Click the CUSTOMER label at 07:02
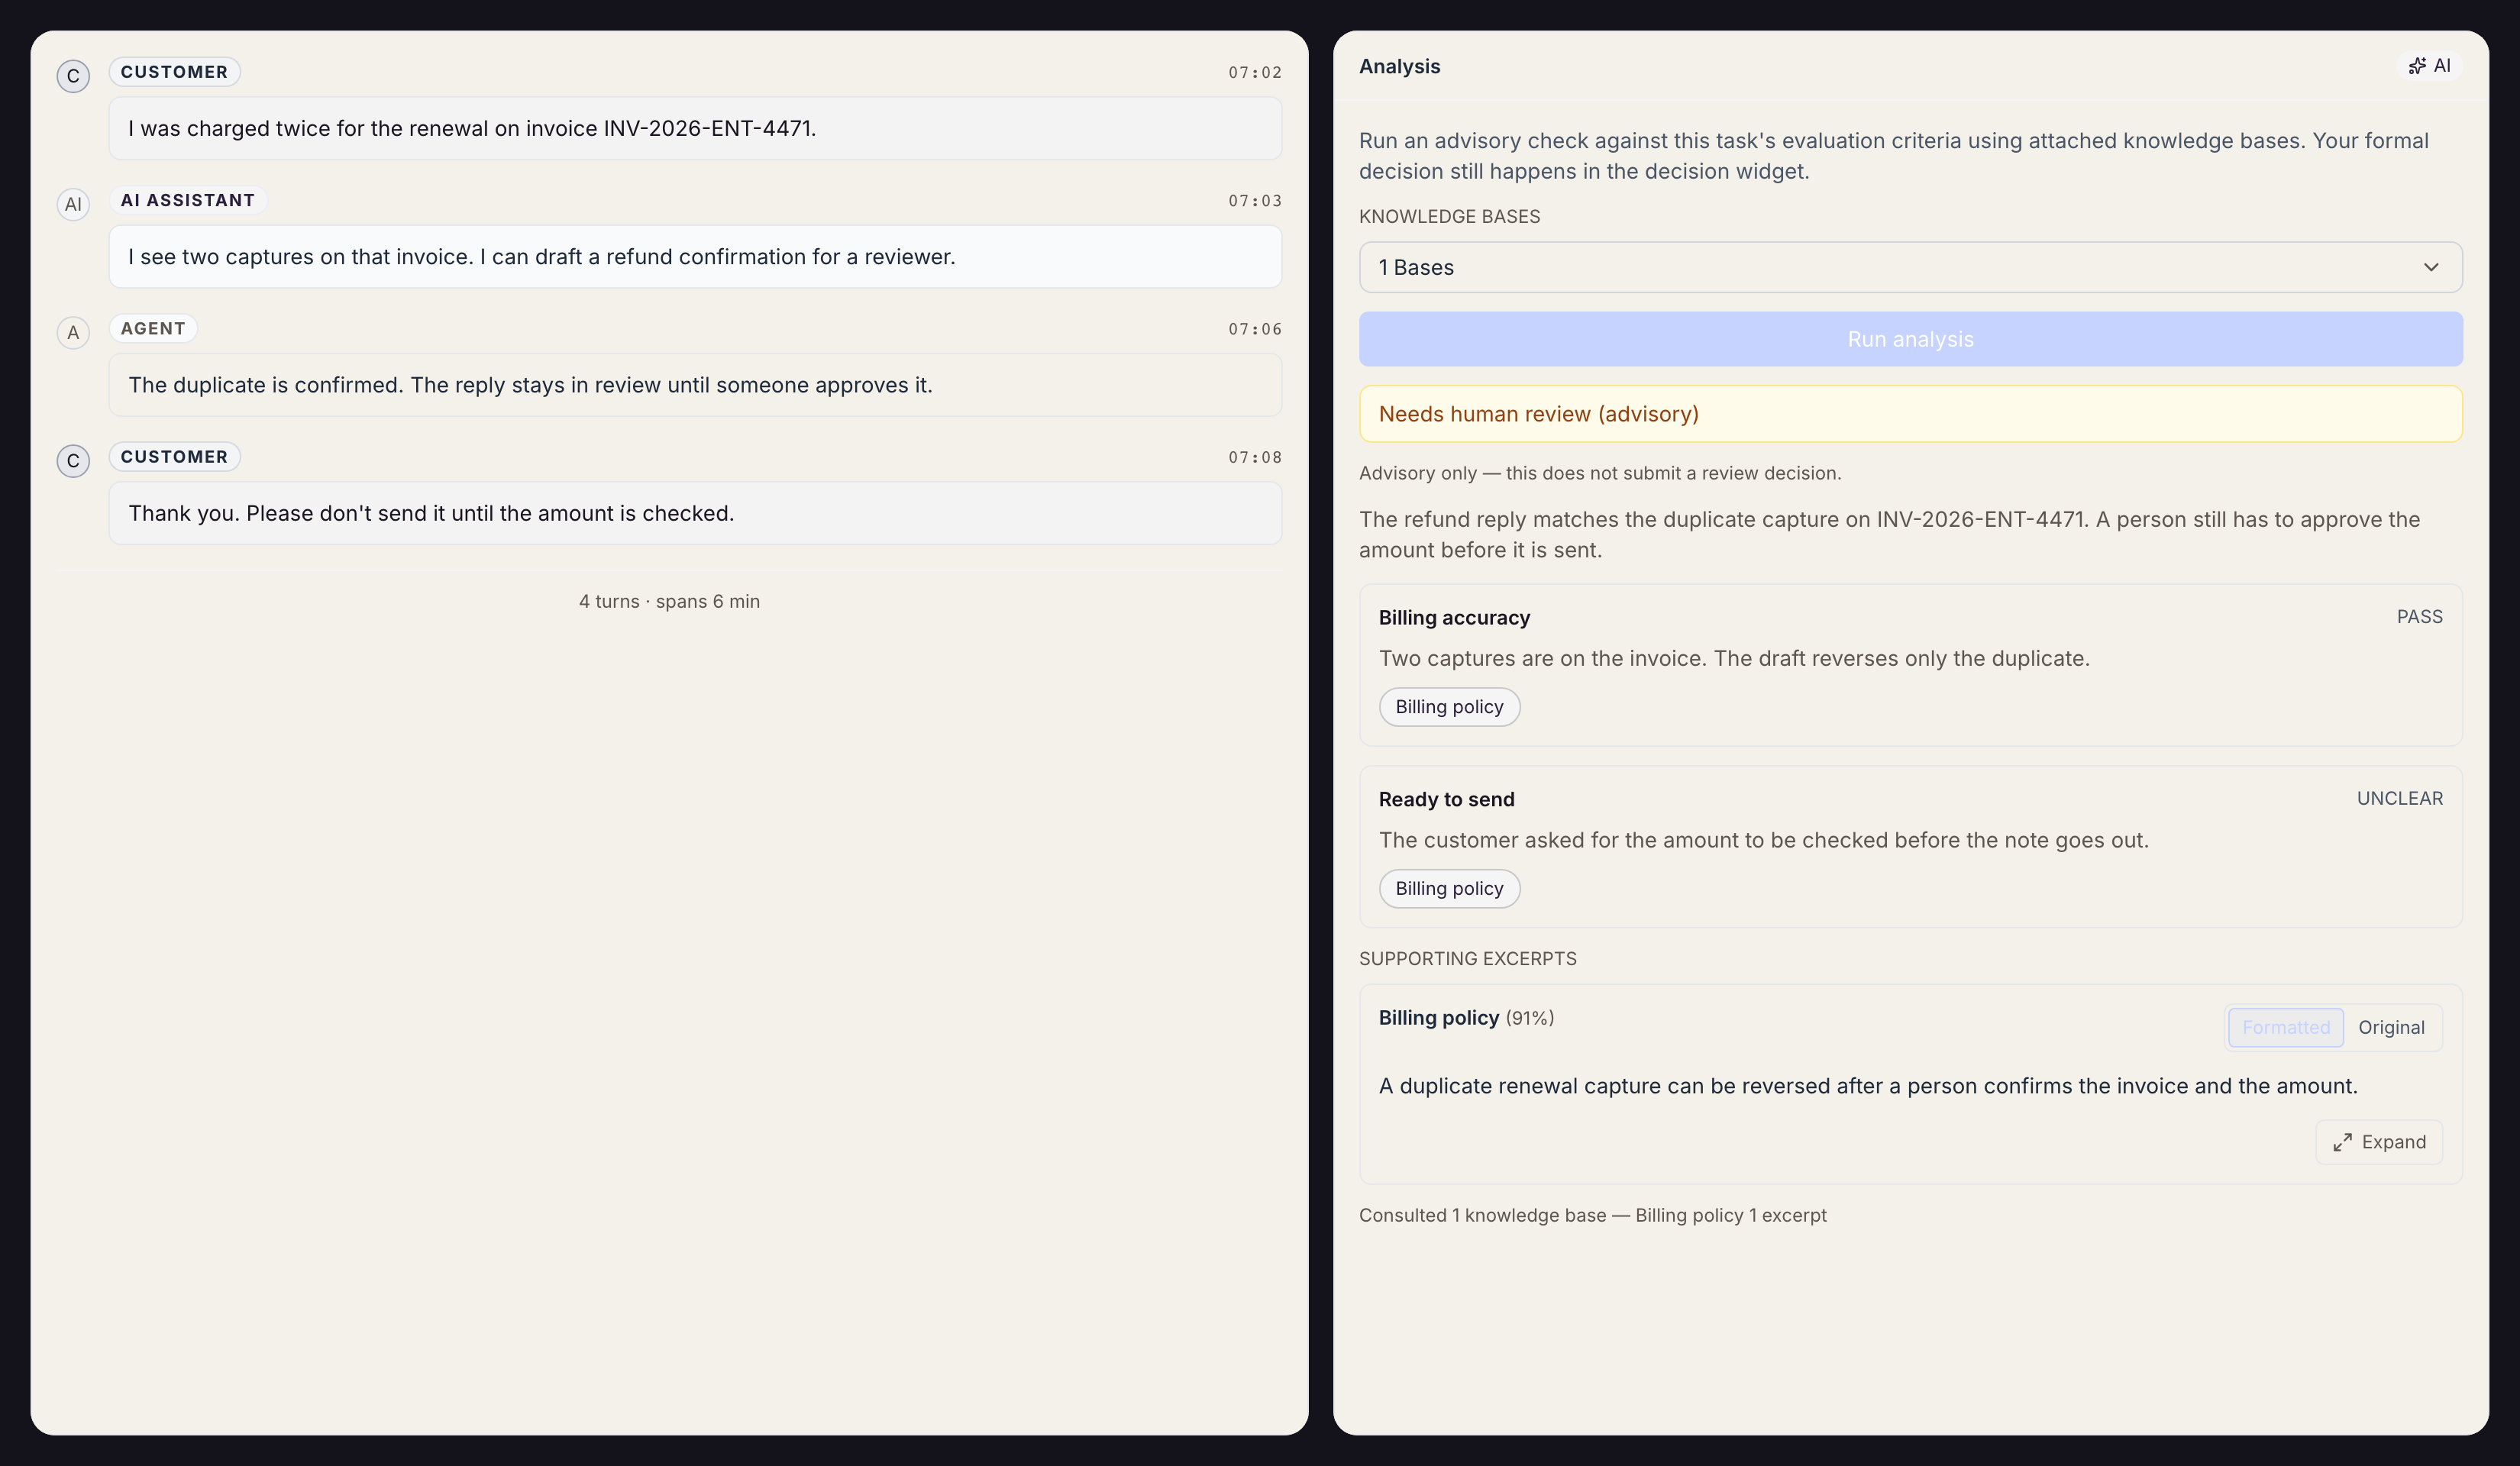The width and height of the screenshot is (2520, 1466). (x=174, y=72)
